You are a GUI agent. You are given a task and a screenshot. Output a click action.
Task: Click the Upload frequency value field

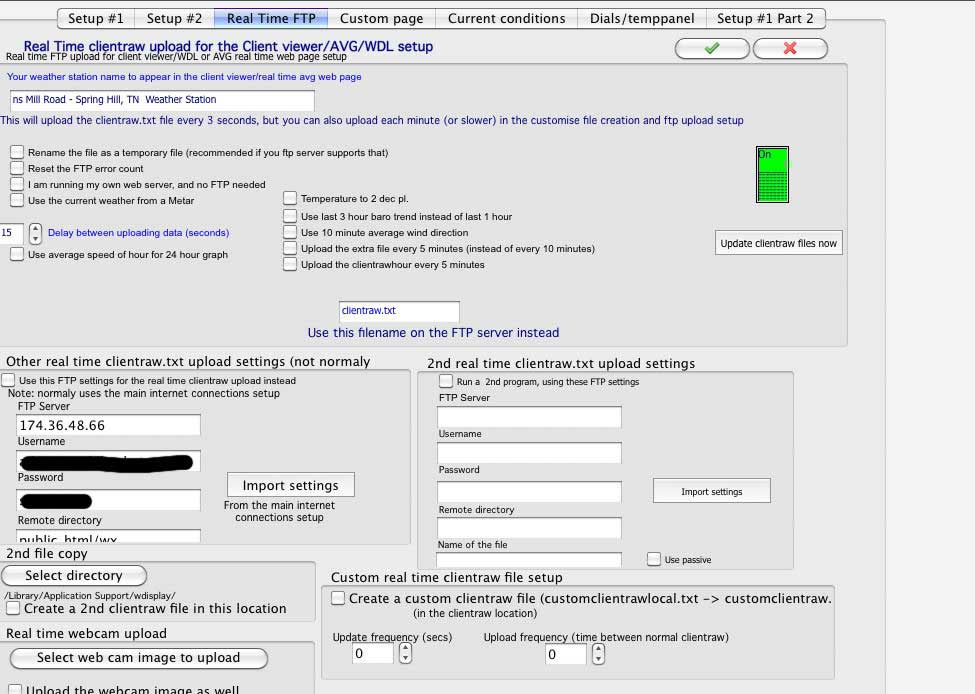[566, 654]
